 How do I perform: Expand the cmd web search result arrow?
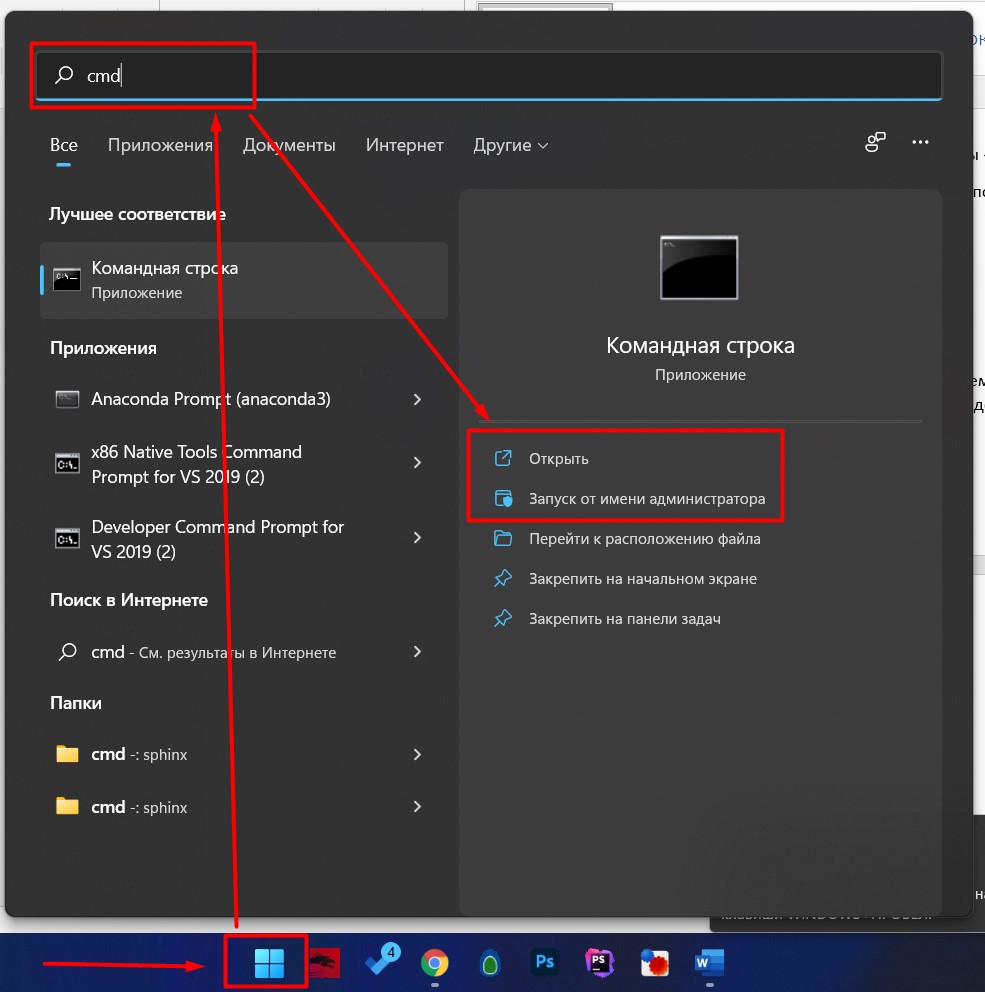click(417, 652)
